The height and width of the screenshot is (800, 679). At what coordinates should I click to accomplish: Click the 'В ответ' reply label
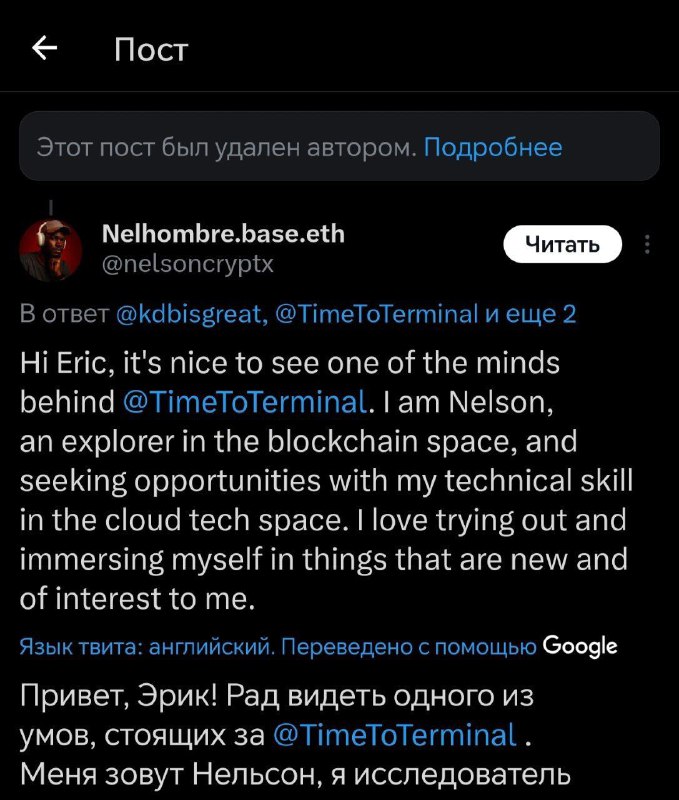click(x=65, y=314)
